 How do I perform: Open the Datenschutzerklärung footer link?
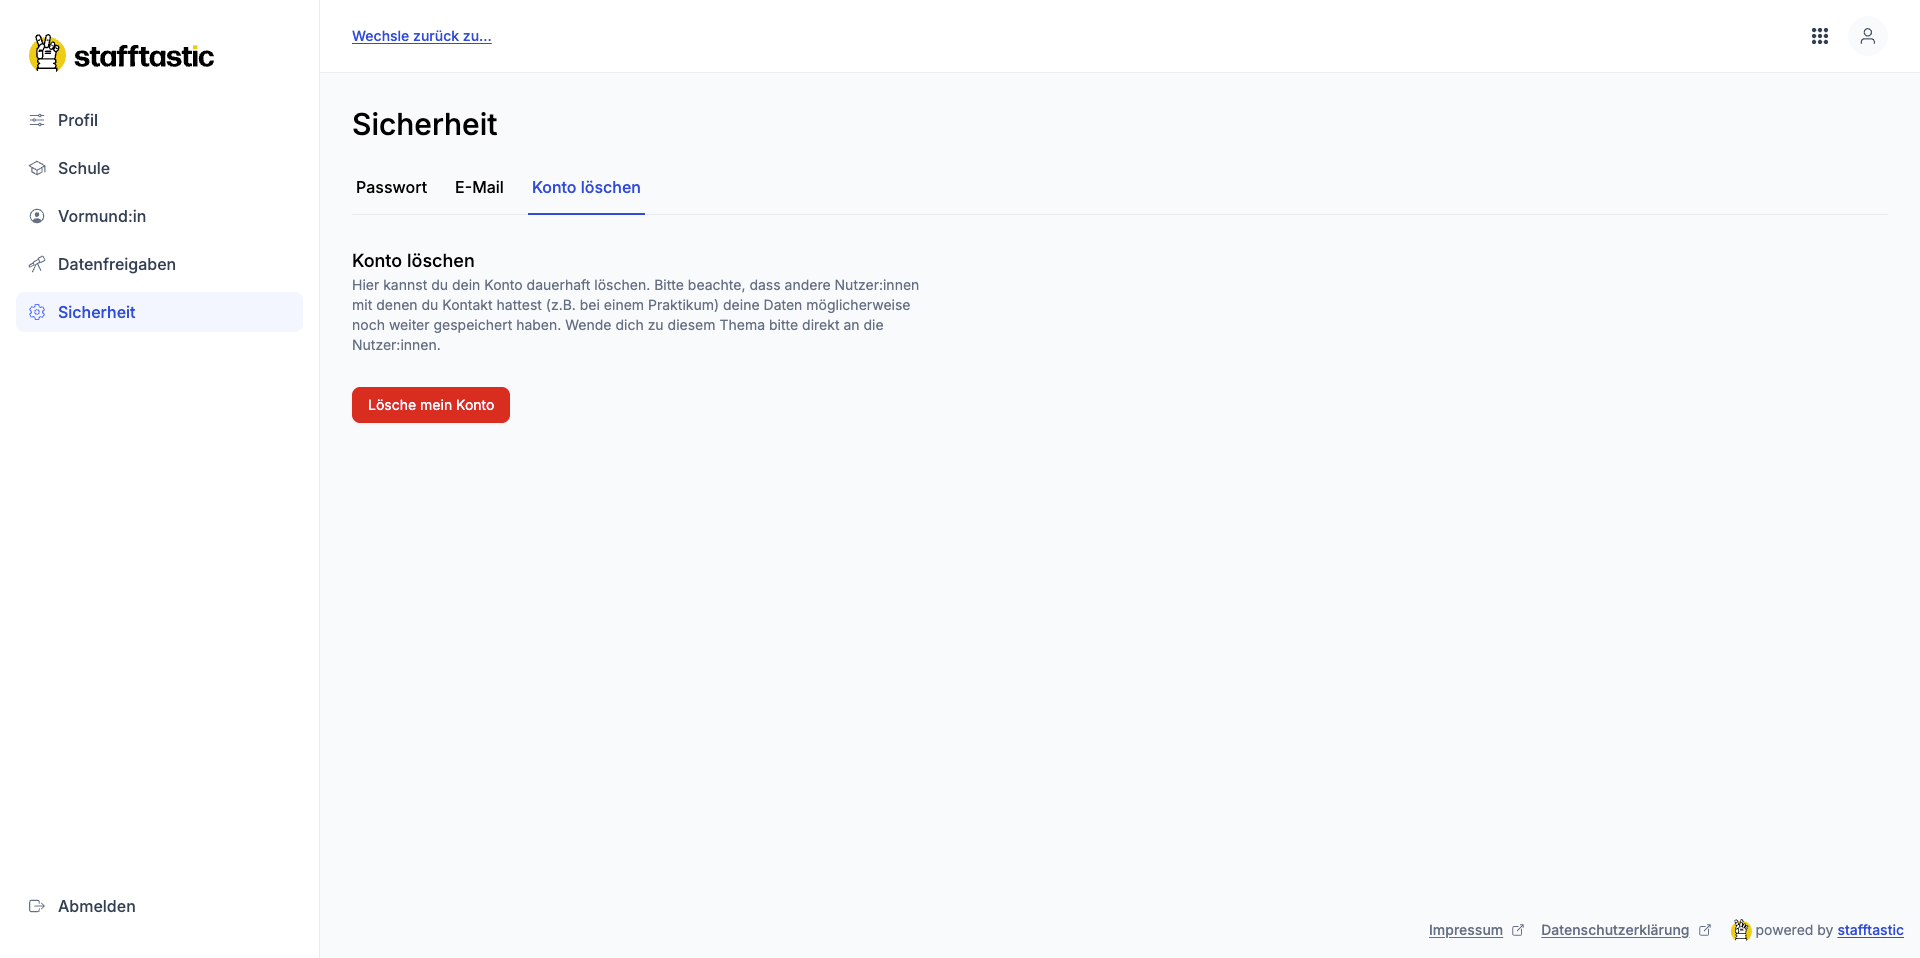[x=1614, y=930]
